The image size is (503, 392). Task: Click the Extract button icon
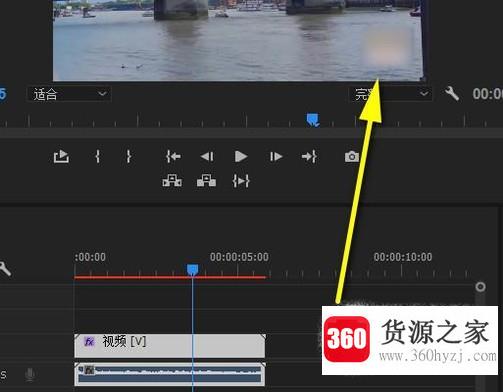pos(206,181)
